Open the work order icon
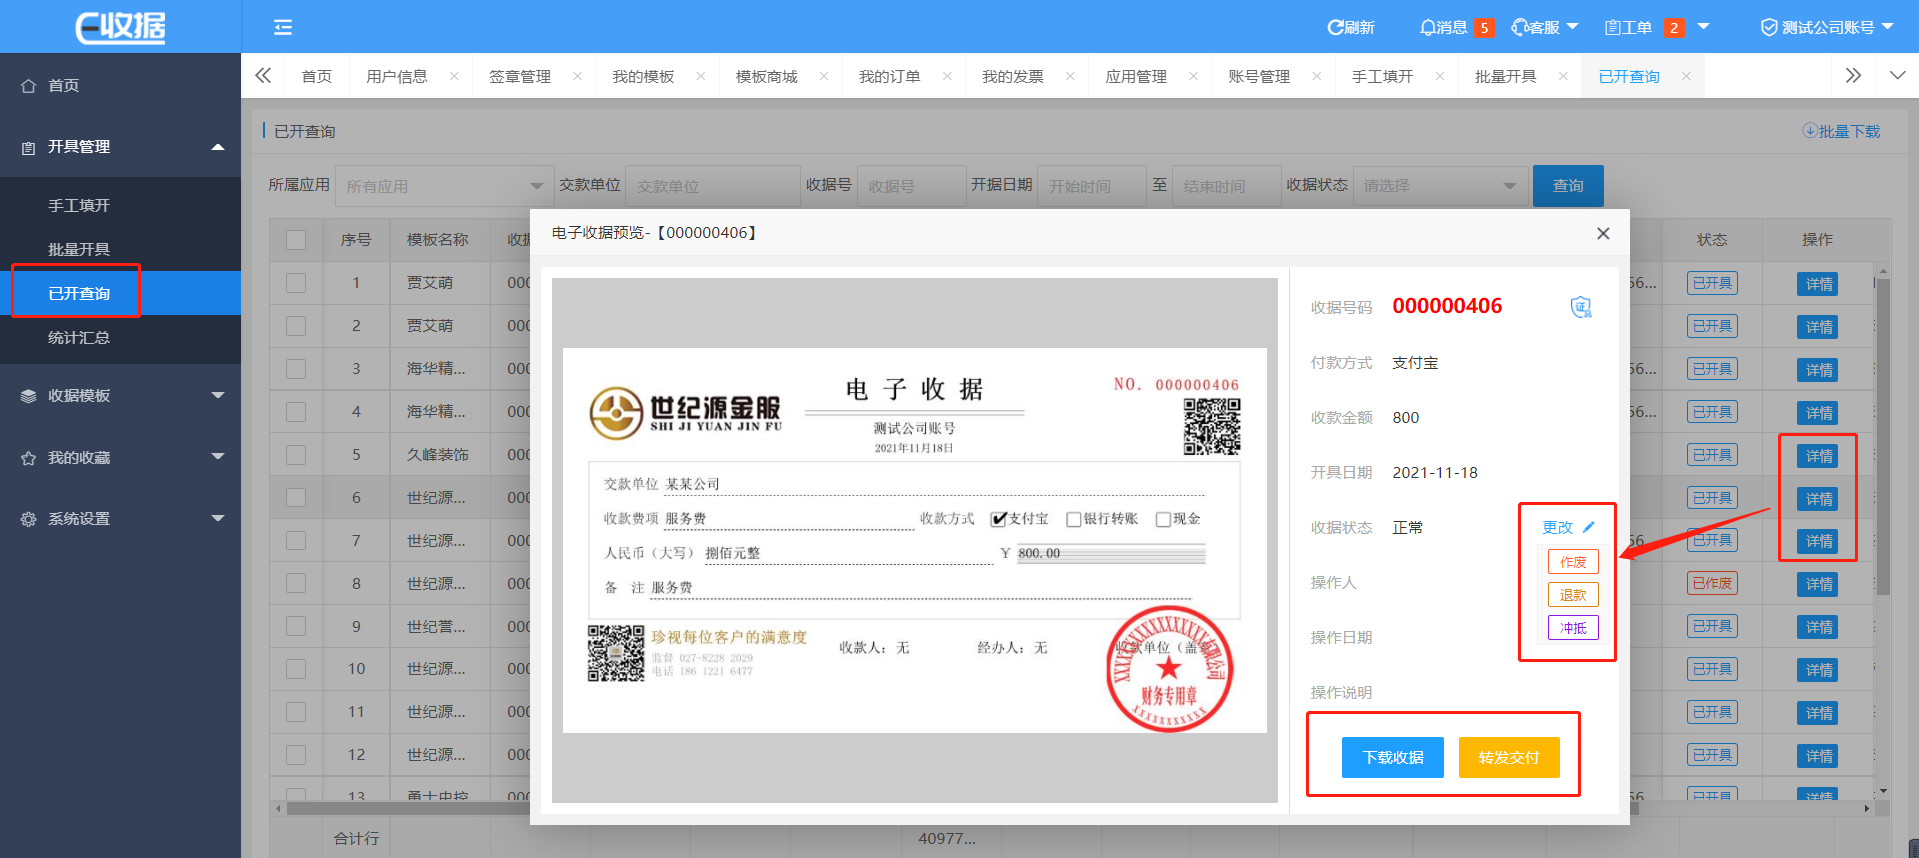The height and width of the screenshot is (858, 1919). 1612,27
